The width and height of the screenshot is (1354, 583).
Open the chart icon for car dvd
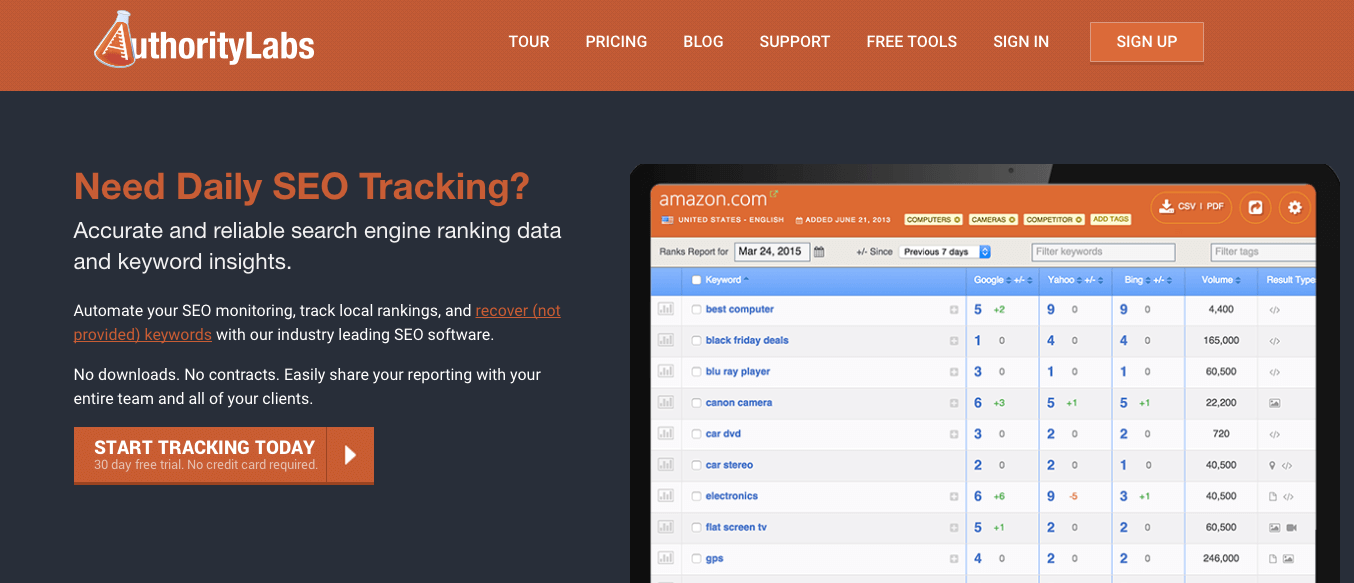click(665, 434)
